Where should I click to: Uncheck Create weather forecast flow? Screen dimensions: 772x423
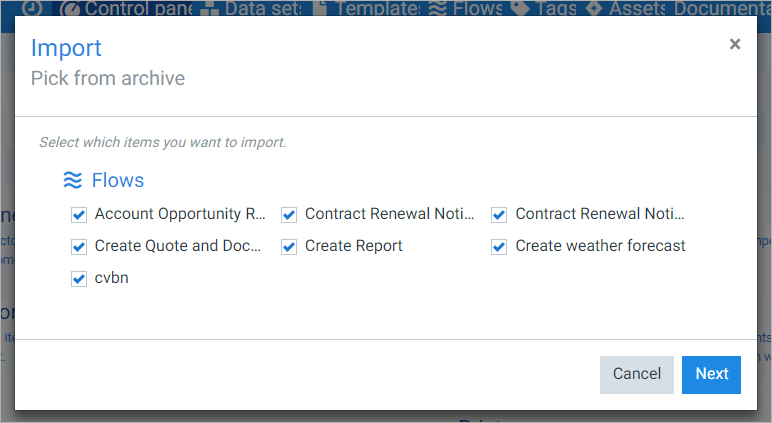[x=499, y=247]
